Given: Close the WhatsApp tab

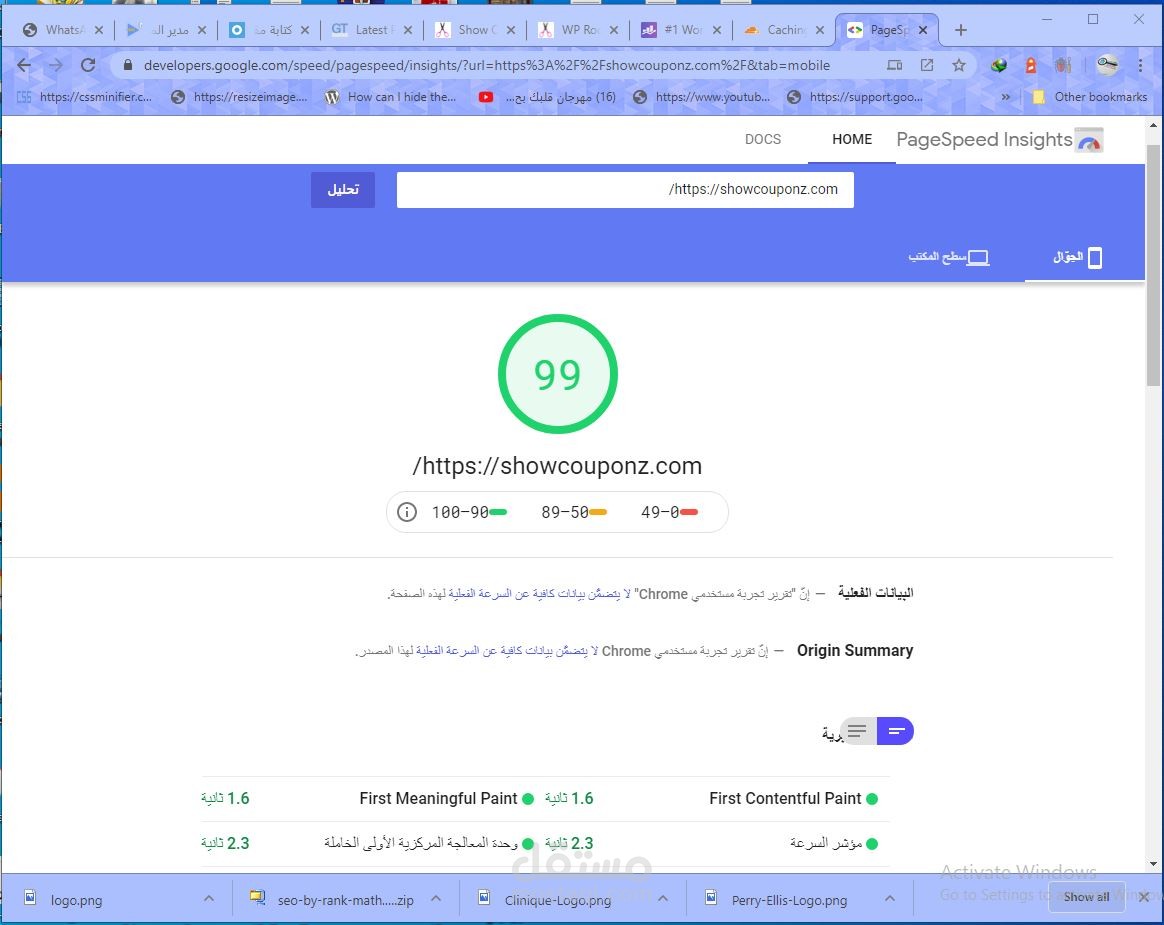Looking at the screenshot, I should click(x=99, y=30).
